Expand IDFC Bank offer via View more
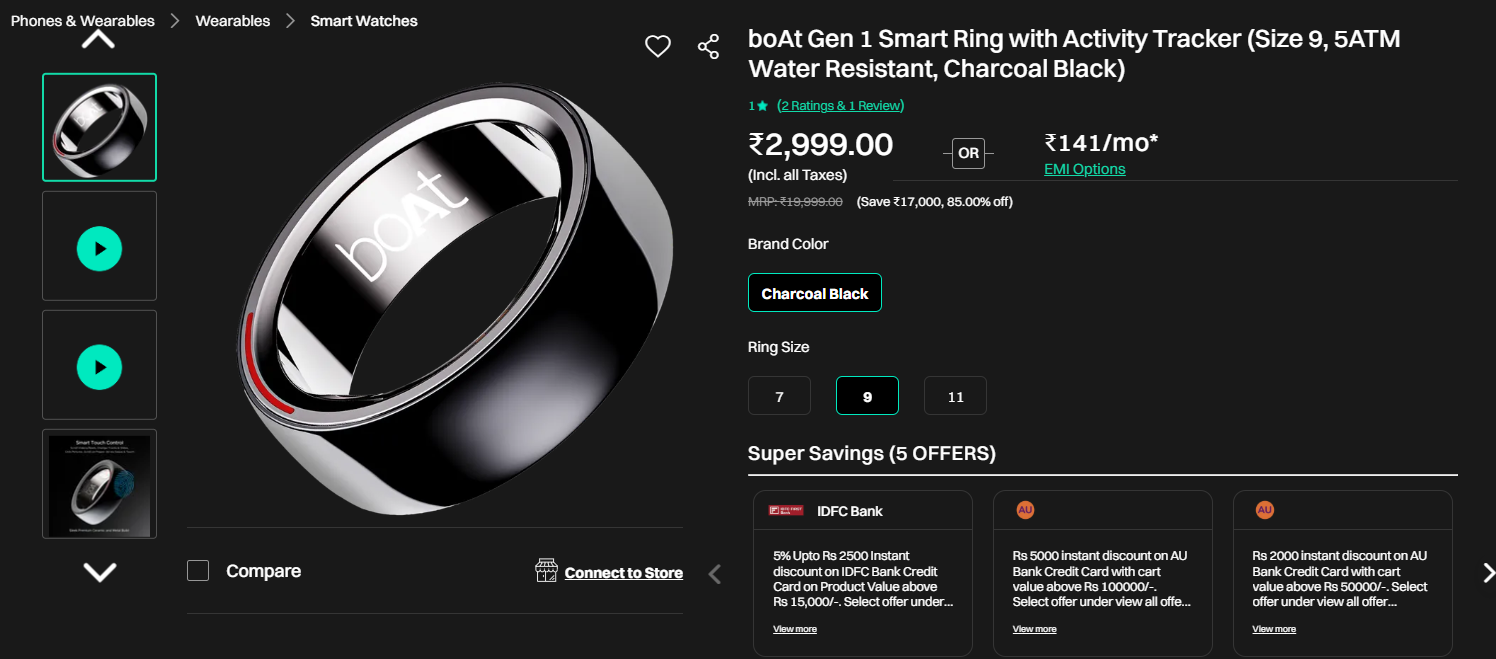The width and height of the screenshot is (1496, 659). click(x=795, y=629)
